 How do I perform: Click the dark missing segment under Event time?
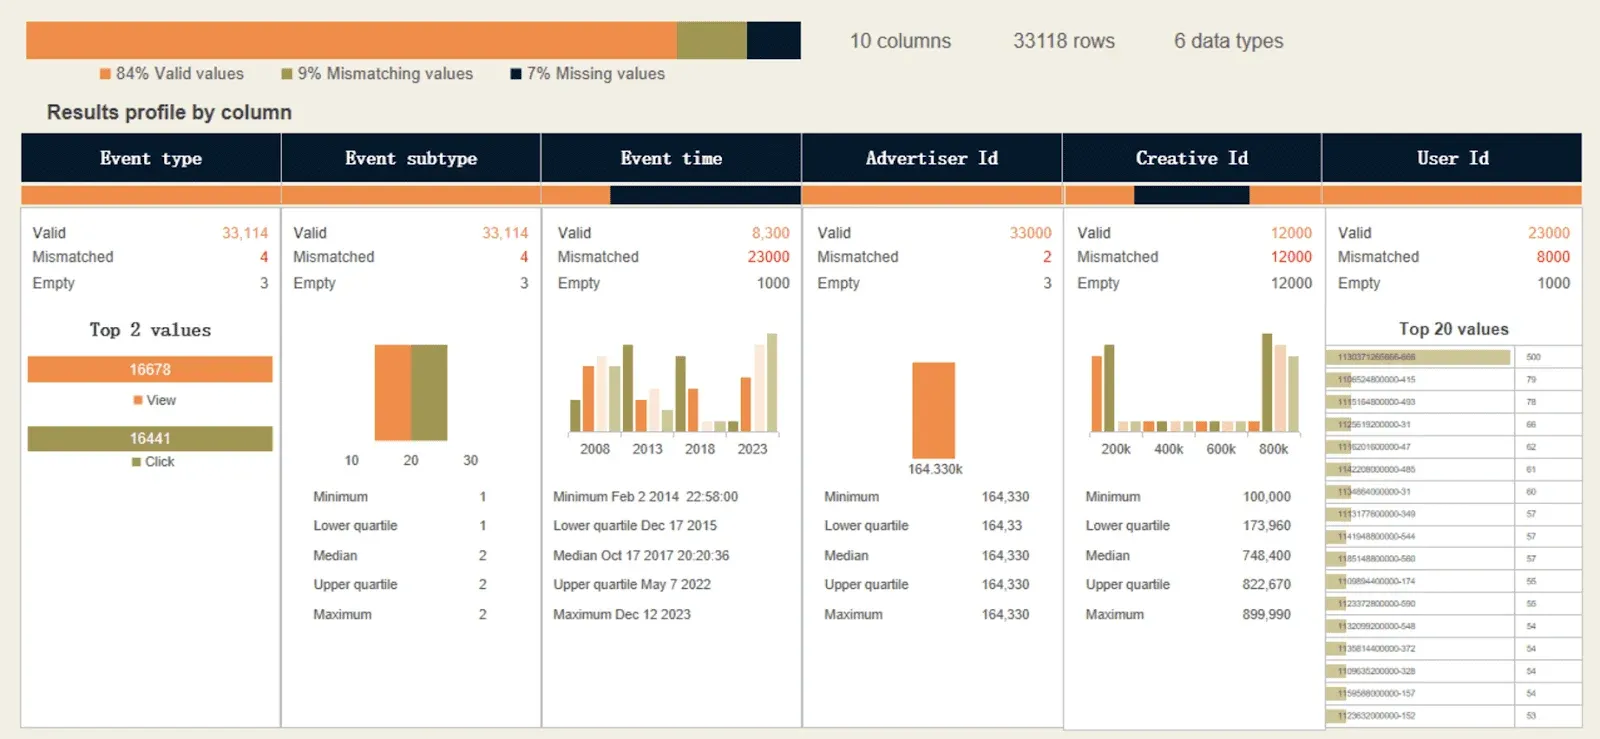pyautogui.click(x=704, y=195)
